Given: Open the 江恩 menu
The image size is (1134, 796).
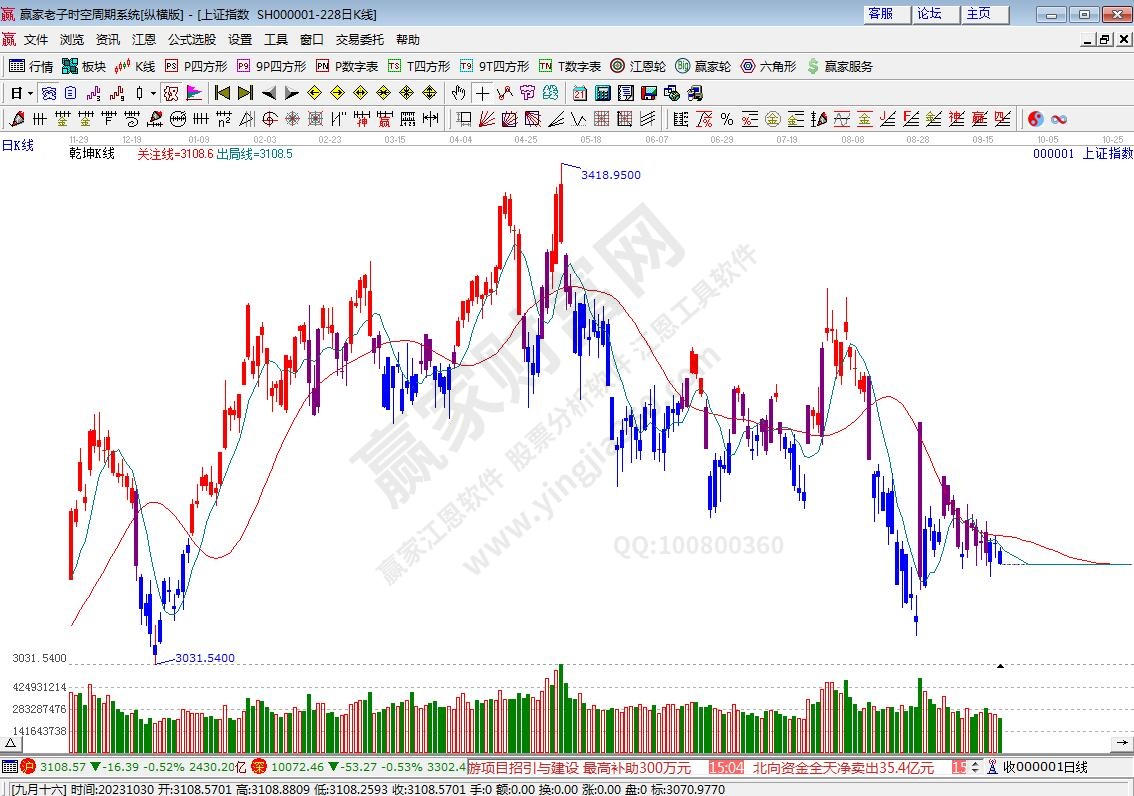Looking at the screenshot, I should point(143,40).
